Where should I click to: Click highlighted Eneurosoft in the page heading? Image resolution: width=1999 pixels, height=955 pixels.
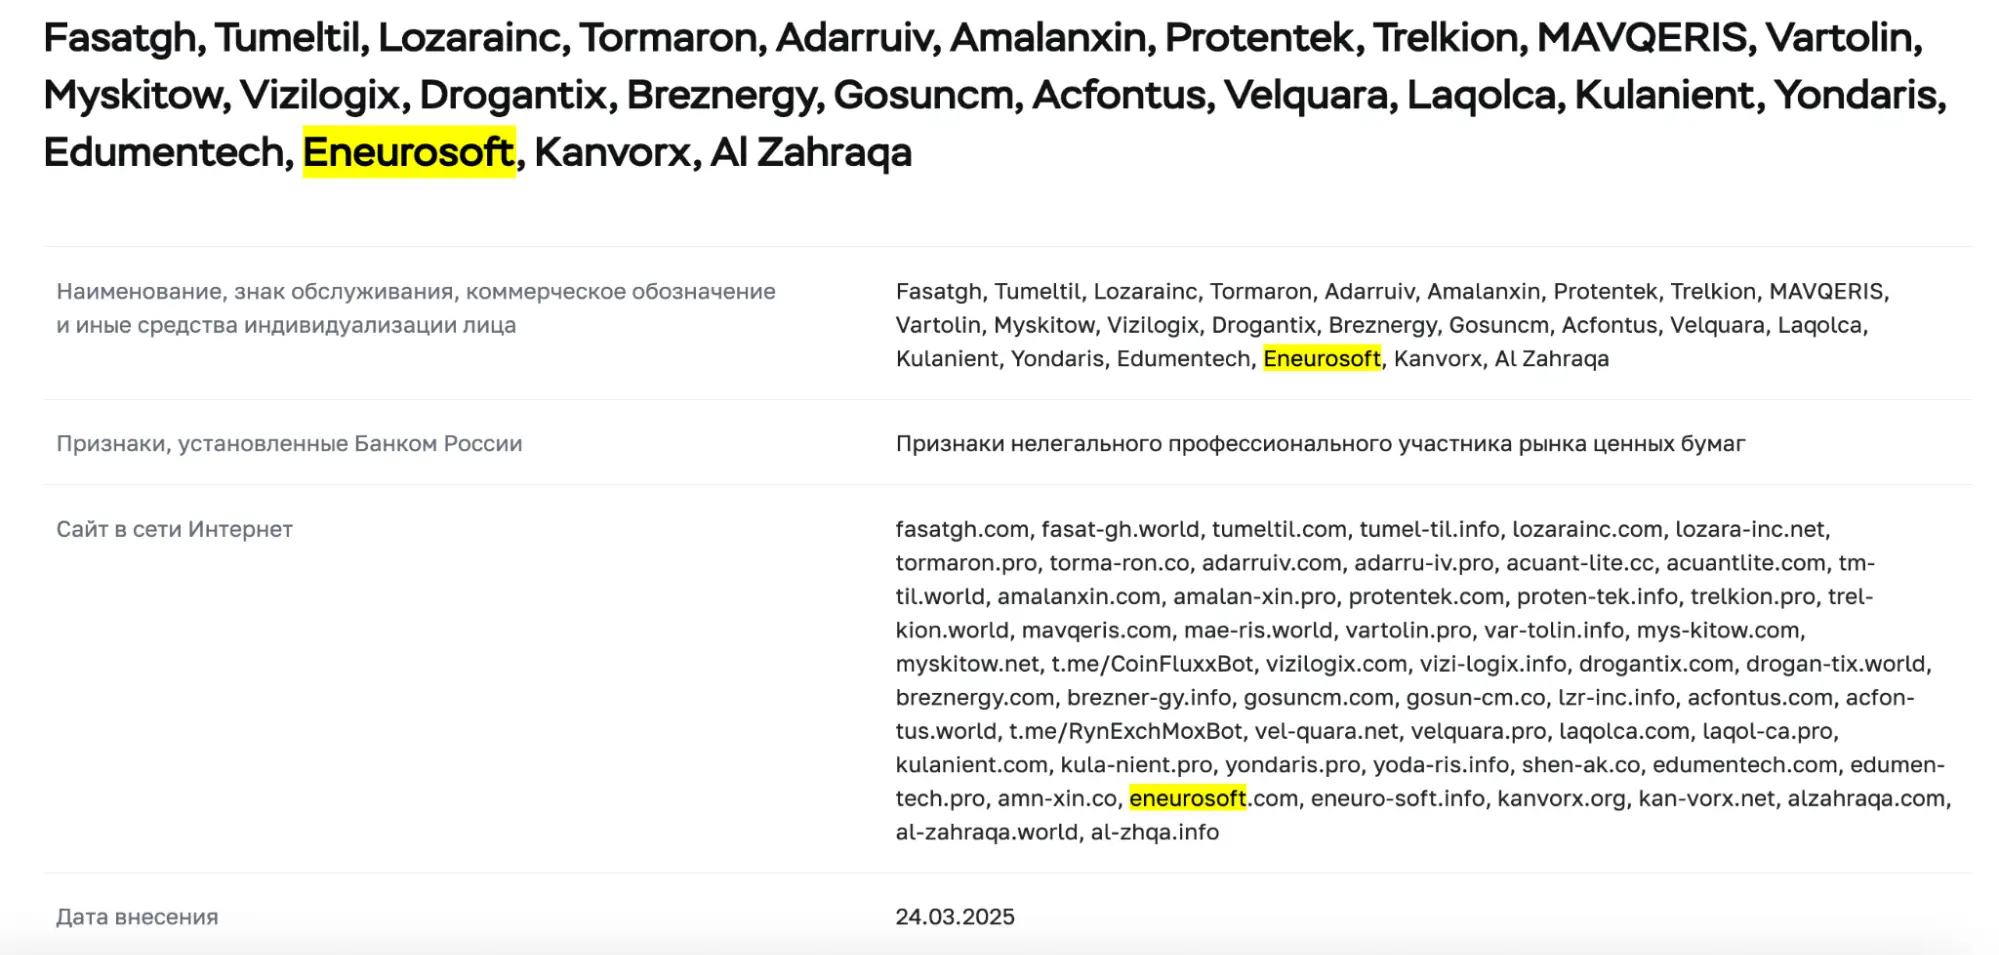408,153
